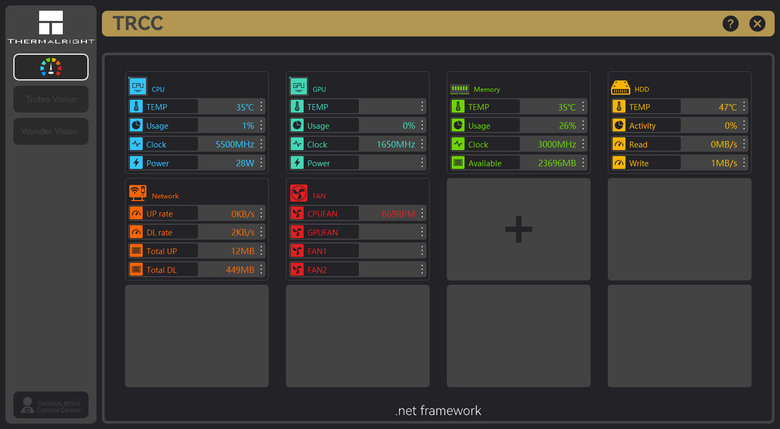Select the Total DL network row
The height and width of the screenshot is (429, 780).
(197, 270)
